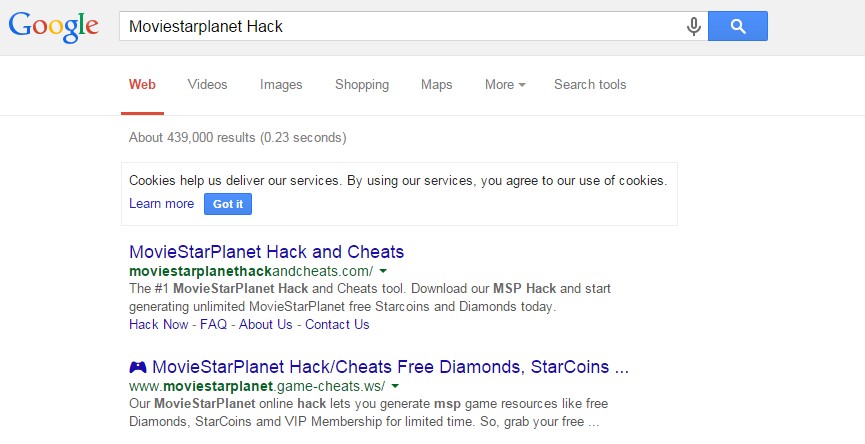Image resolution: width=865 pixels, height=444 pixels.
Task: Start voice search with the microphone icon
Action: [x=693, y=26]
